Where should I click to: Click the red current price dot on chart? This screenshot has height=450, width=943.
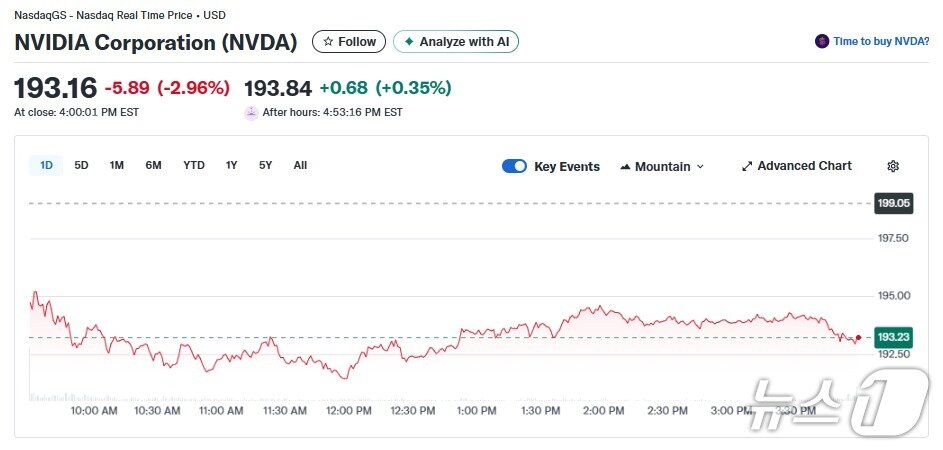(858, 337)
